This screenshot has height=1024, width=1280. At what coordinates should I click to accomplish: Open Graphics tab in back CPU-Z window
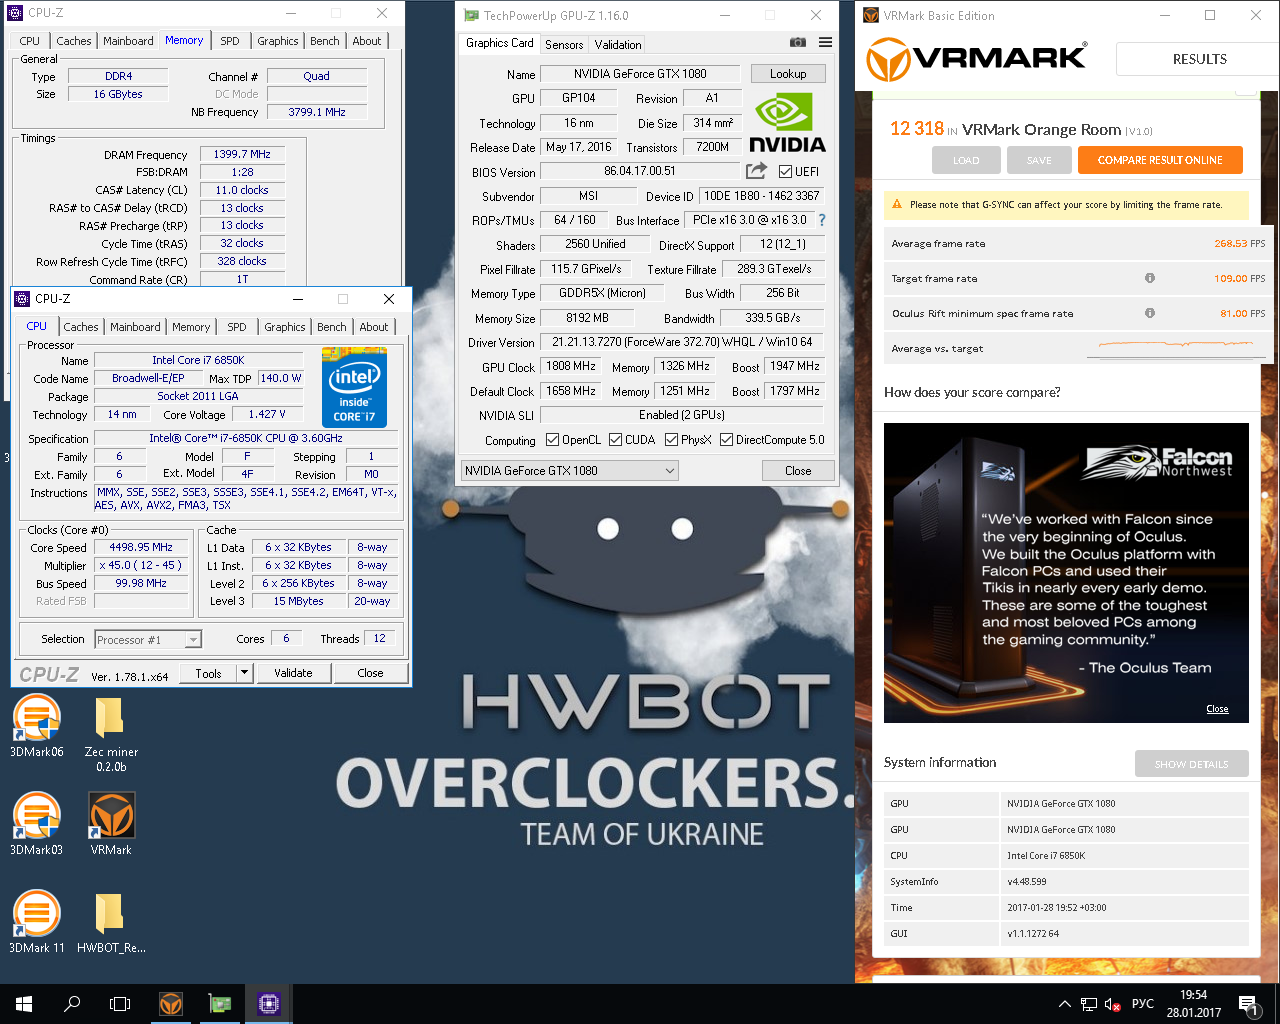pos(278,41)
